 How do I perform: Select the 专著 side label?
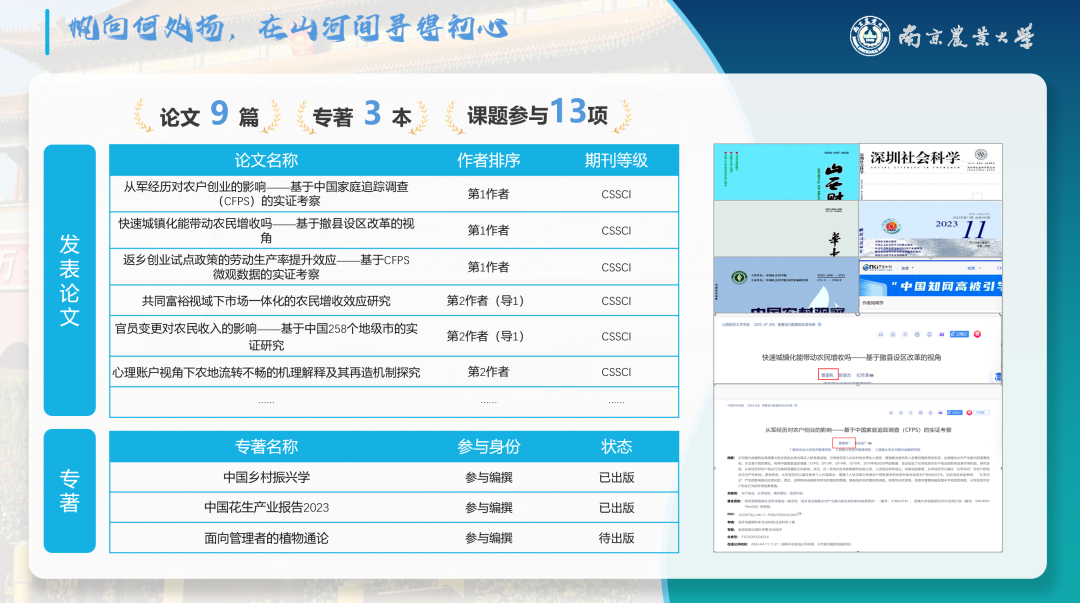click(x=69, y=491)
